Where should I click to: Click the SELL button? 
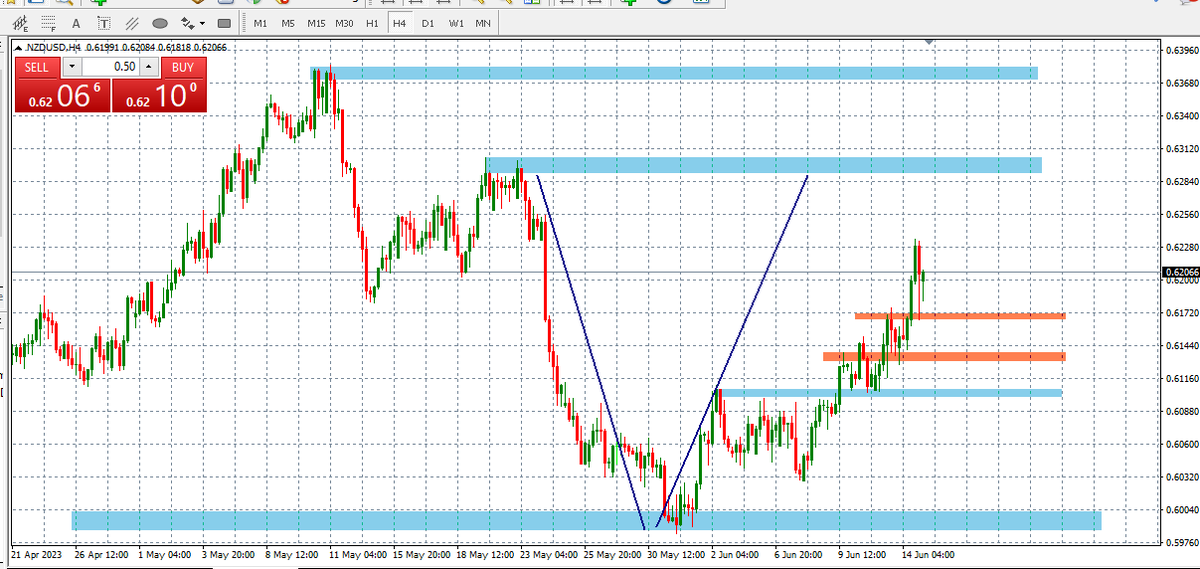coord(36,67)
